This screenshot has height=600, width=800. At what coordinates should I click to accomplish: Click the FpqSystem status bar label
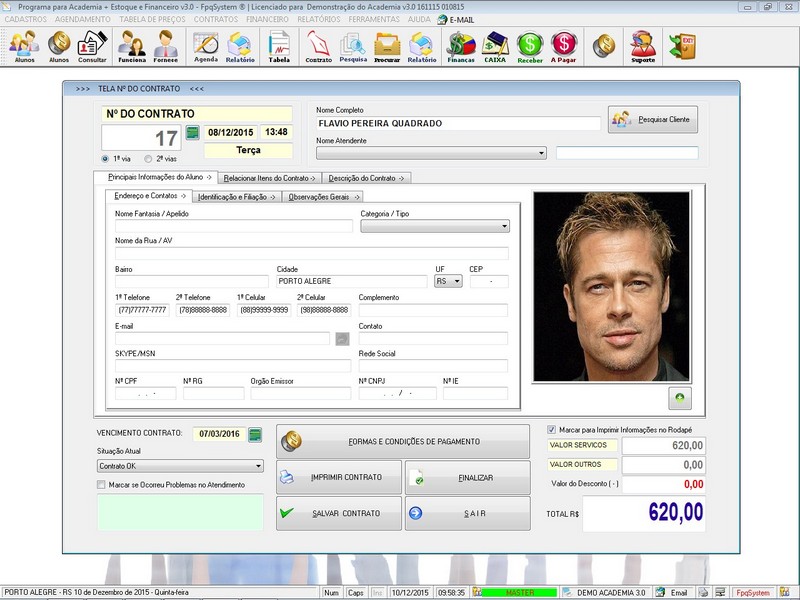[752, 593]
